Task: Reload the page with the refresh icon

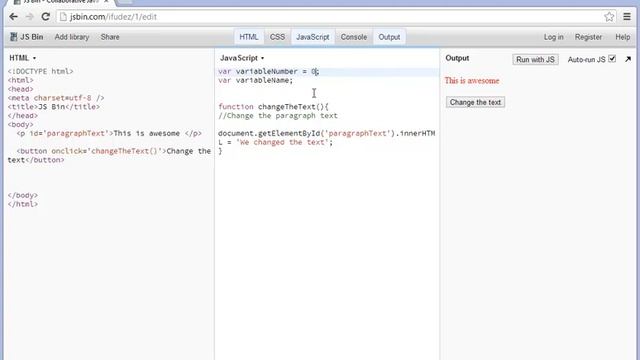Action: [46, 17]
